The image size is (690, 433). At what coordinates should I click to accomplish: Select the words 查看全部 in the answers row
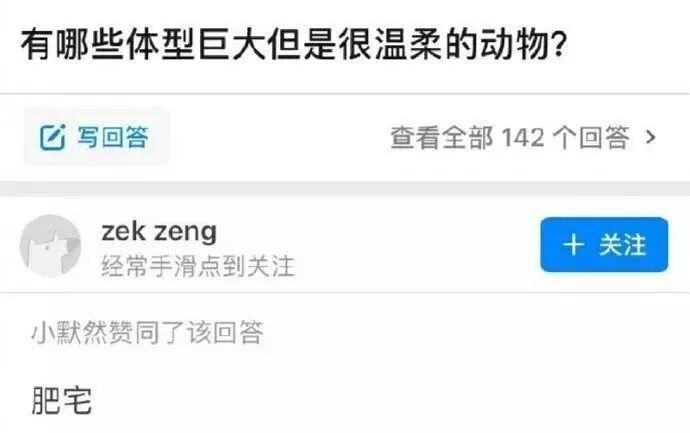pyautogui.click(x=441, y=137)
